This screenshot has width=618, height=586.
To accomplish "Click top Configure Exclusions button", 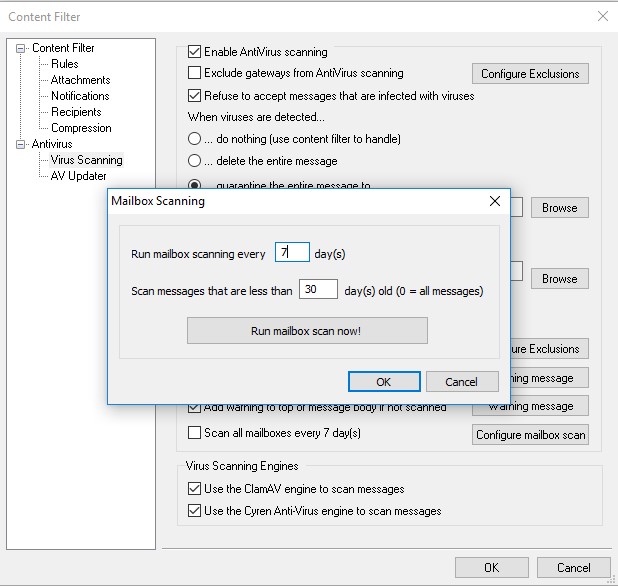I will pos(530,74).
